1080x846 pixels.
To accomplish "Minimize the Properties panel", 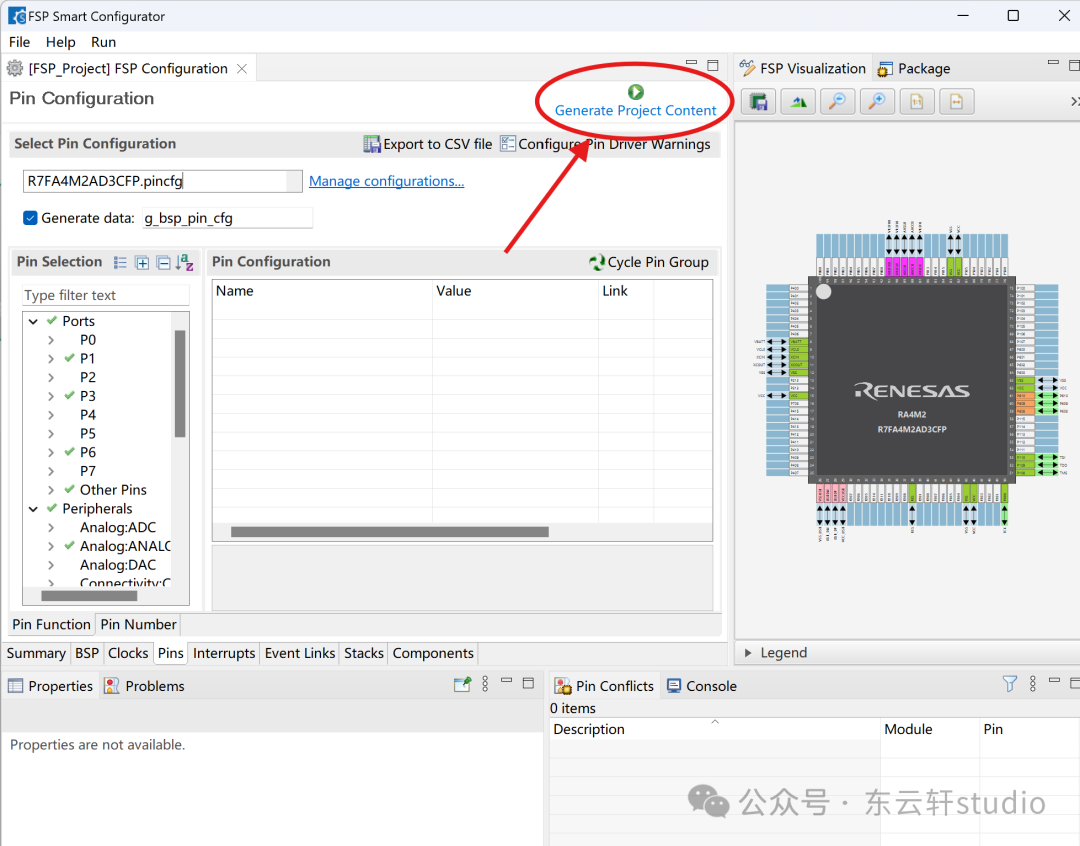I will click(507, 680).
